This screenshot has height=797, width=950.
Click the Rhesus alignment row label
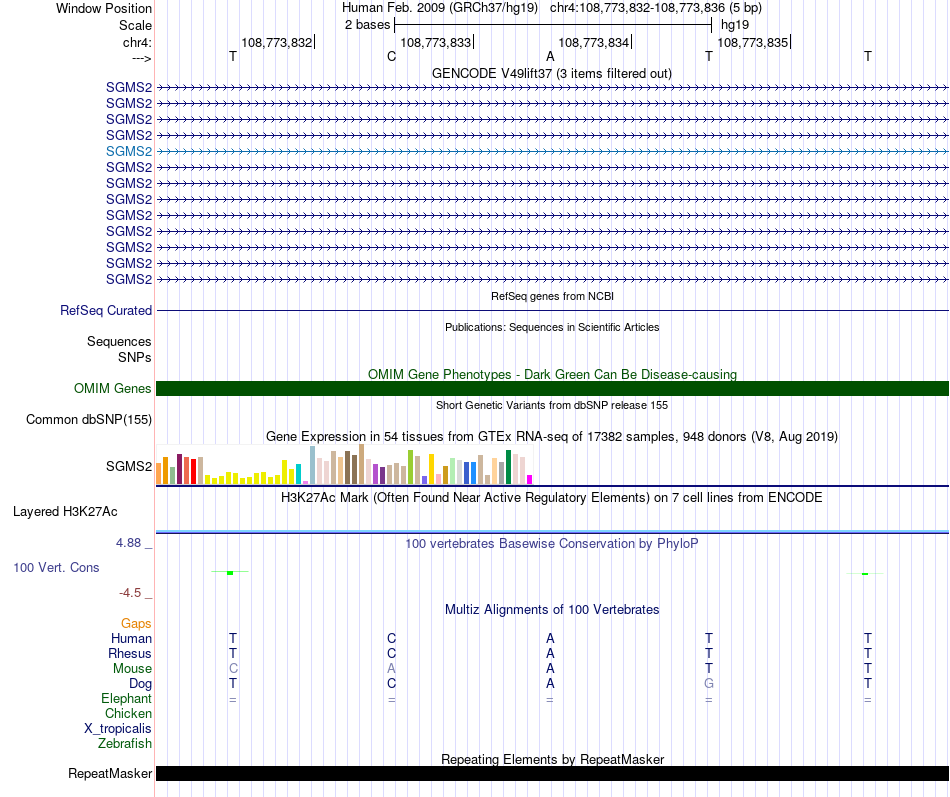pyautogui.click(x=130, y=653)
